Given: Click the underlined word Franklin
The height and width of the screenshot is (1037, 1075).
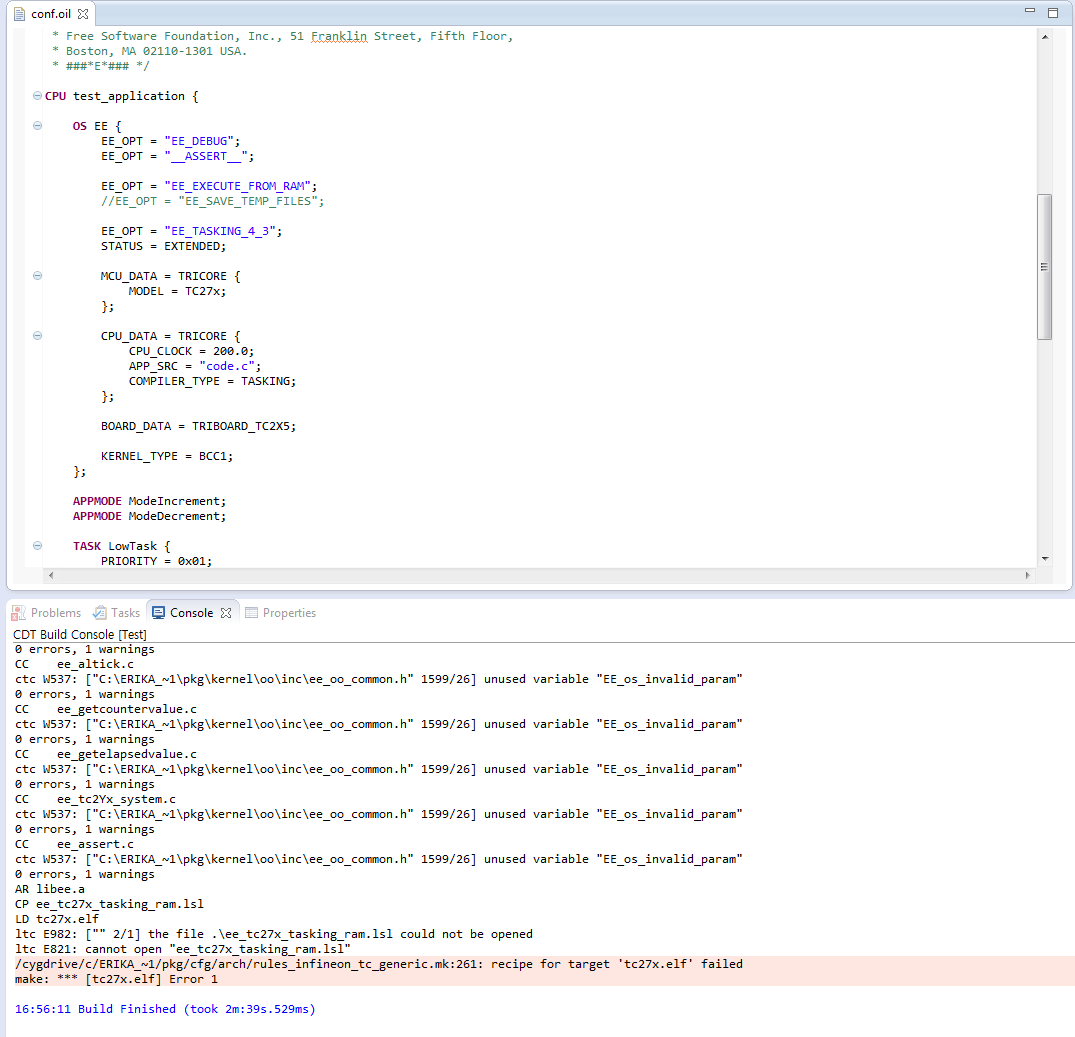Looking at the screenshot, I should [x=339, y=36].
